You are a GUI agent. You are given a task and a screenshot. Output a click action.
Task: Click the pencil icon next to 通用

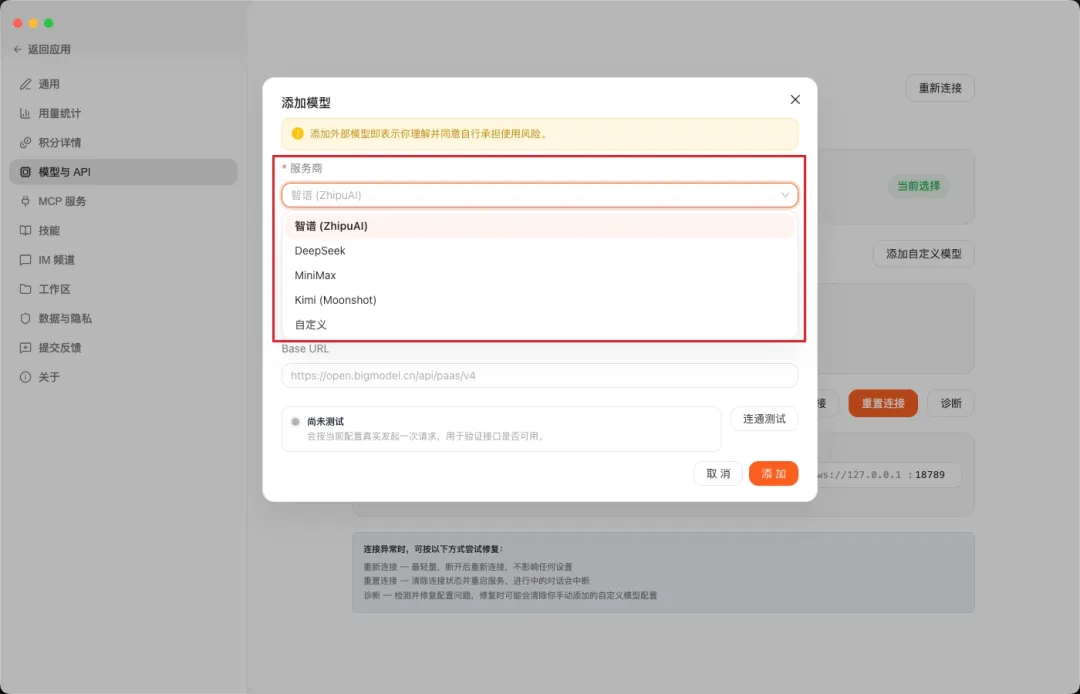[25, 84]
